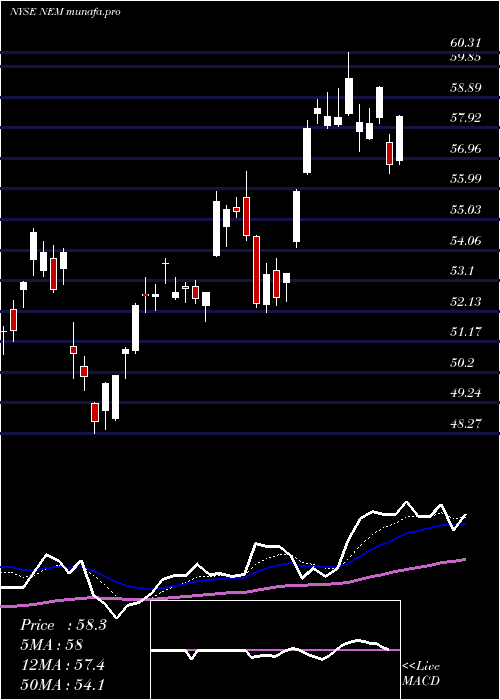Image resolution: width=500 pixels, height=700 pixels.
Task: Click the 12MA : 57.4 readout
Action: pos(62,665)
